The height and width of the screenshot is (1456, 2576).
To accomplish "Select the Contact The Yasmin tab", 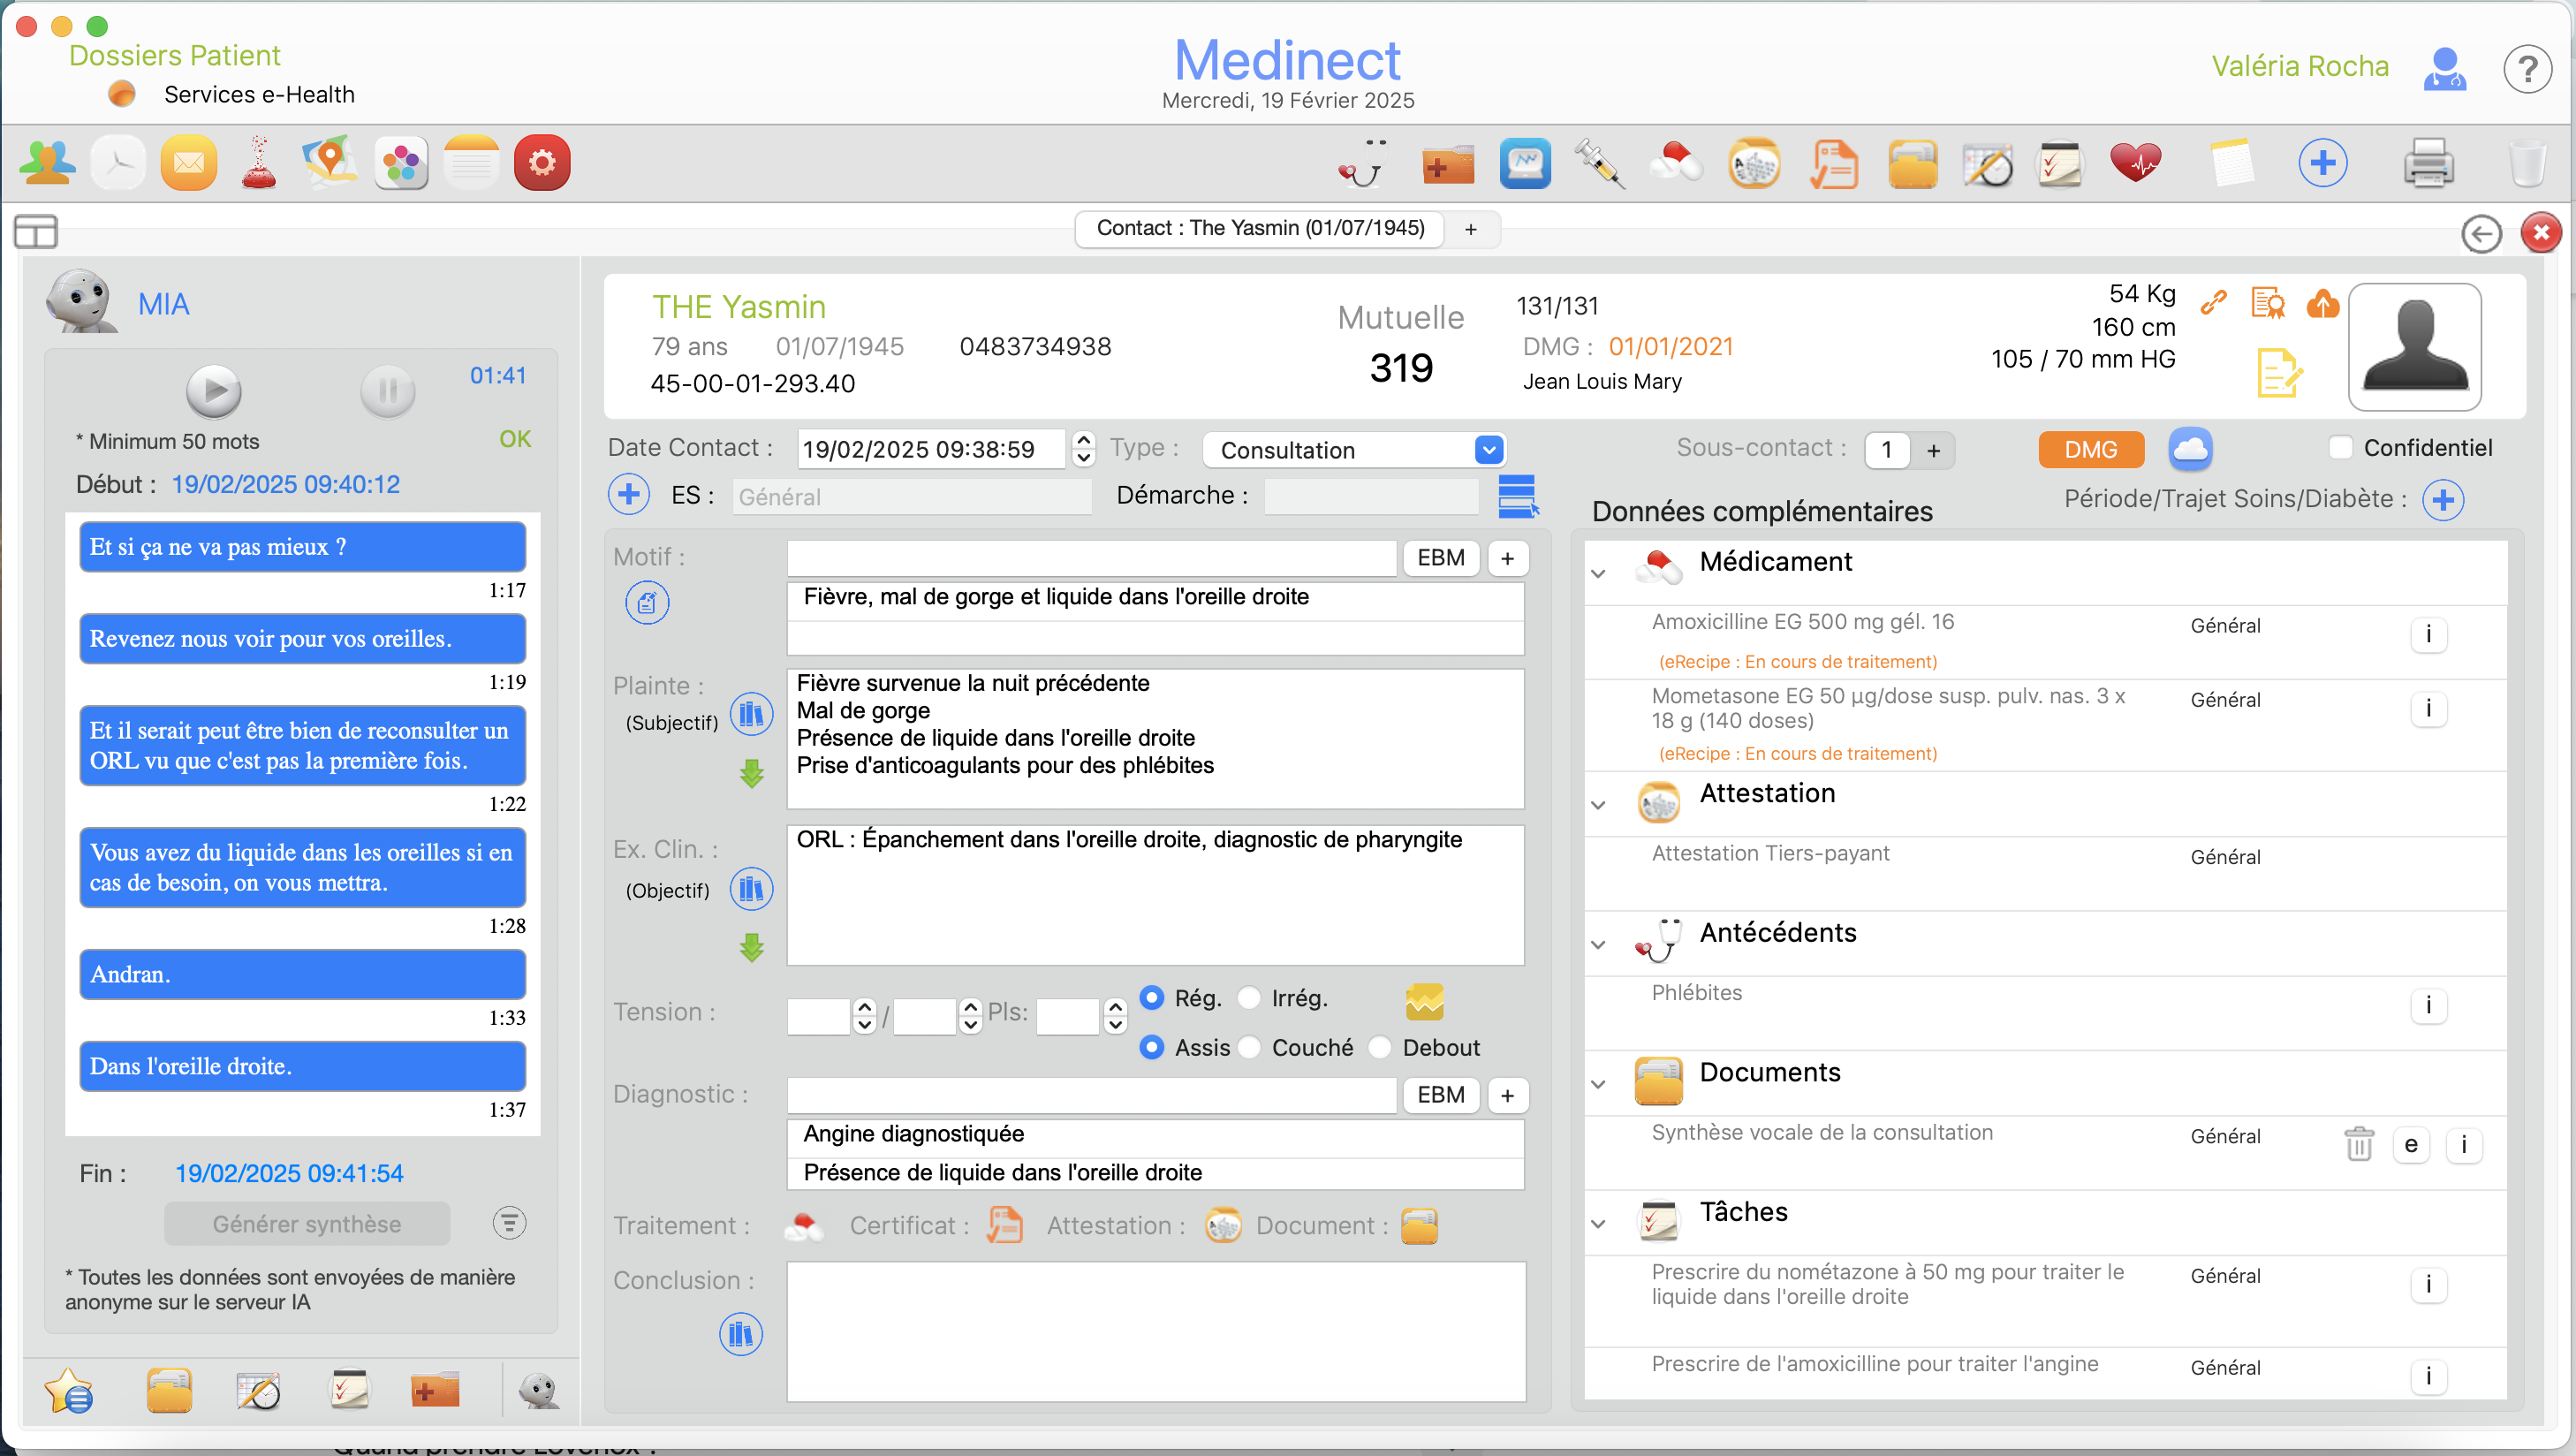I will [1260, 228].
